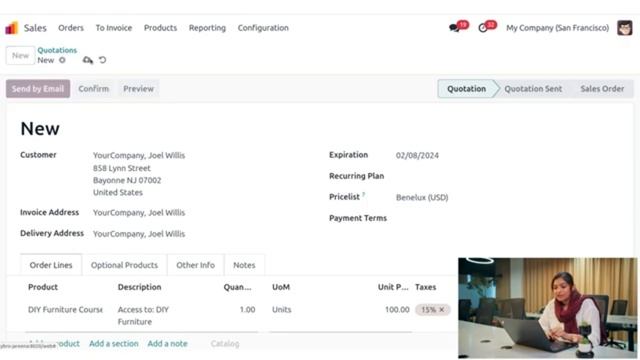Switch to the Notes tab
This screenshot has width=640, height=360.
(x=244, y=265)
